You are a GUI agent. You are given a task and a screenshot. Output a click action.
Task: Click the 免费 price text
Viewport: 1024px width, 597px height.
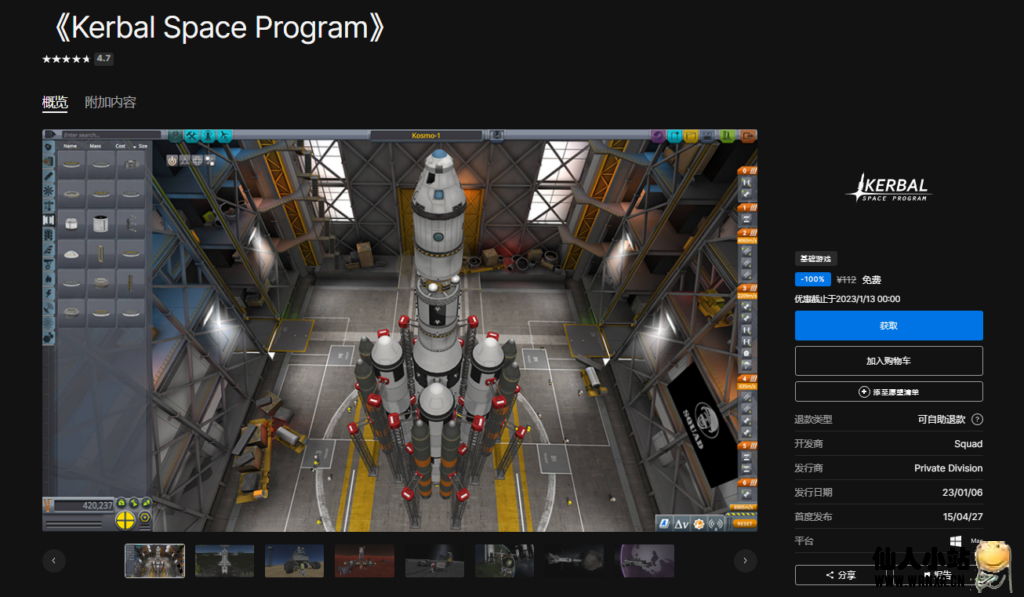coord(871,280)
